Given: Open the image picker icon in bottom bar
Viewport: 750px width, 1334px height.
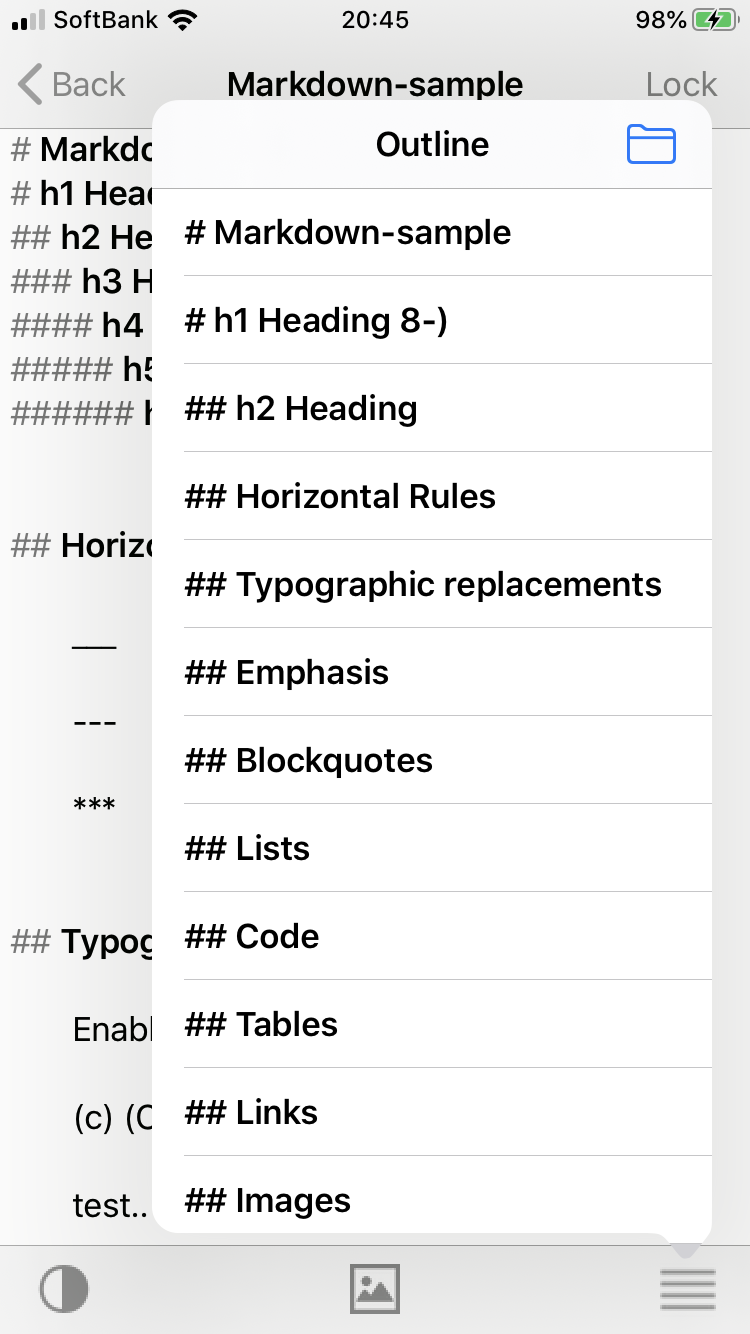Looking at the screenshot, I should tap(375, 1288).
